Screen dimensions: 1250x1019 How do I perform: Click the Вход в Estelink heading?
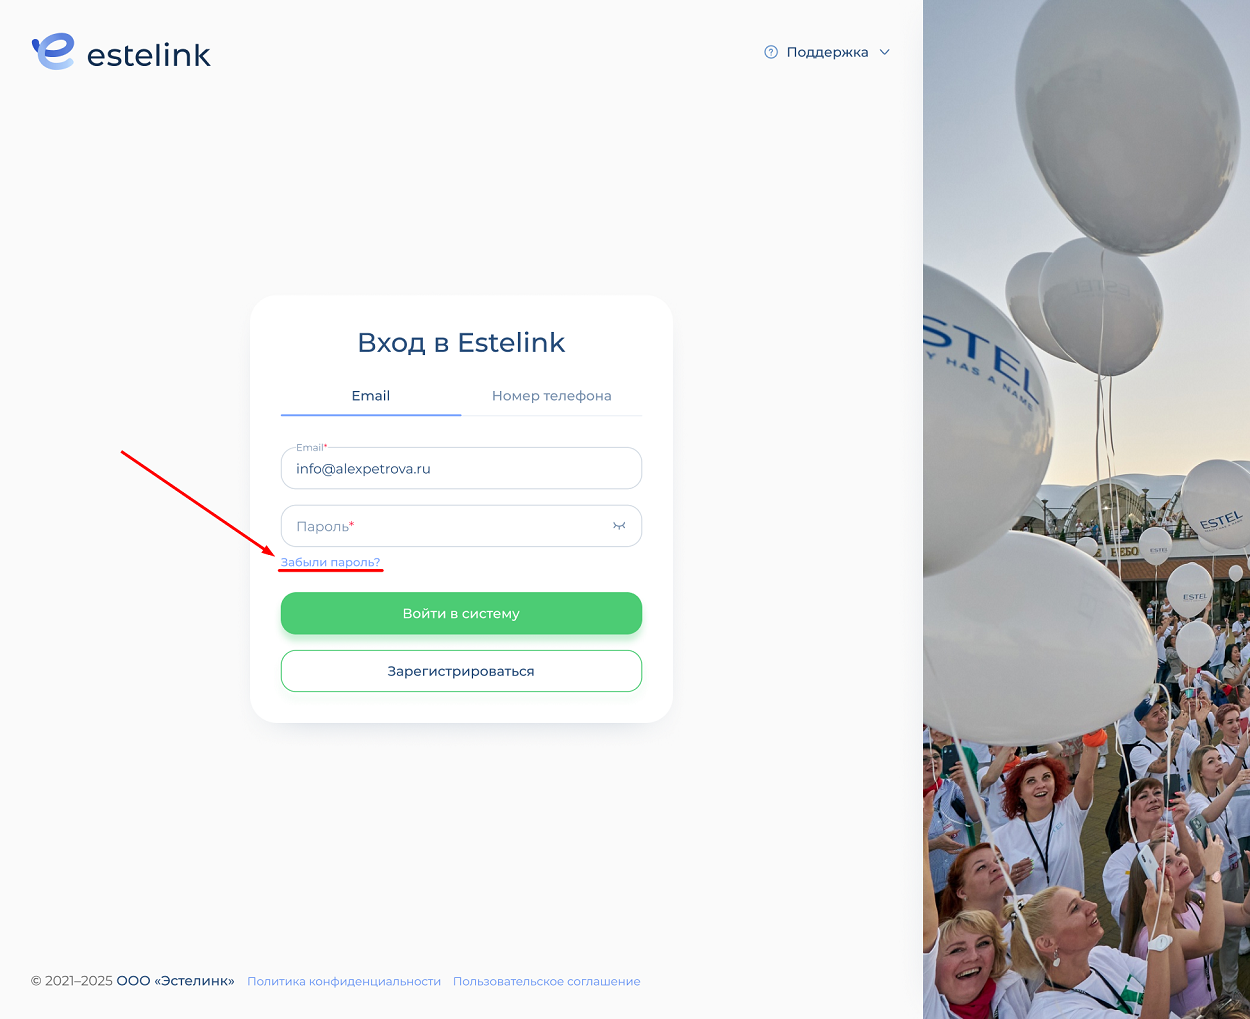click(461, 343)
